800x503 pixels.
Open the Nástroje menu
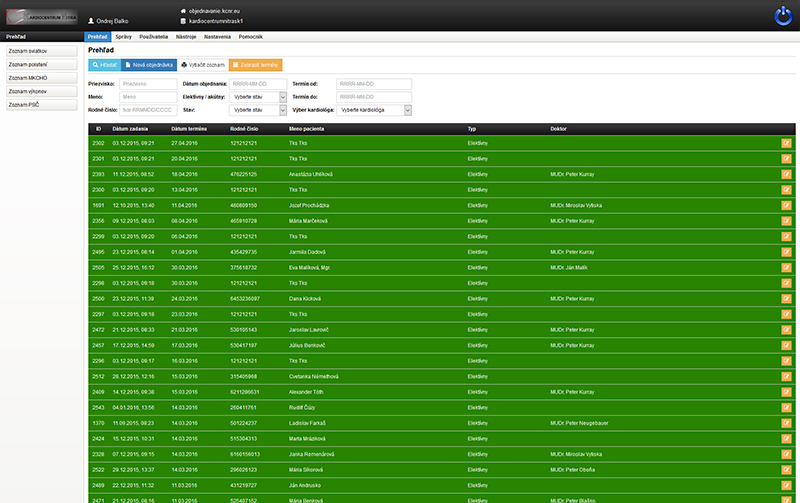[x=186, y=37]
